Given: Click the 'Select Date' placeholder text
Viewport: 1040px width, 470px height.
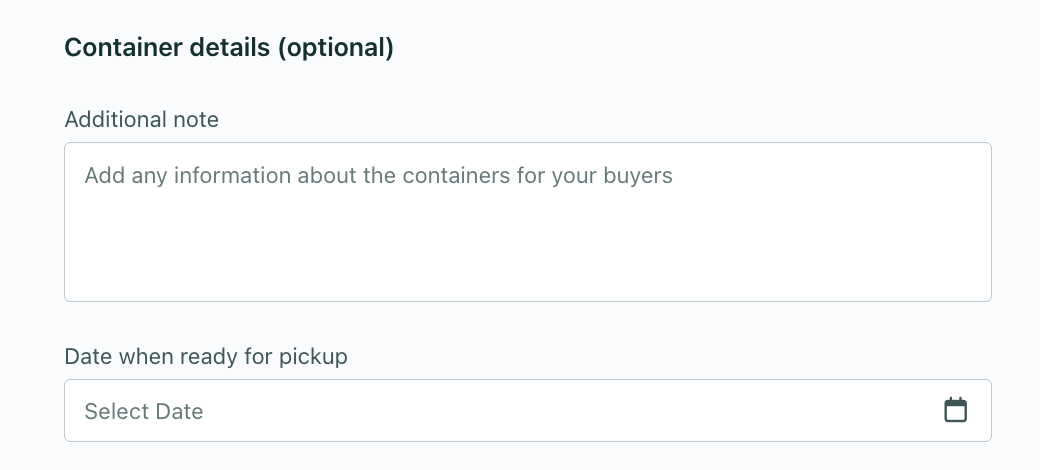Looking at the screenshot, I should click(144, 411).
